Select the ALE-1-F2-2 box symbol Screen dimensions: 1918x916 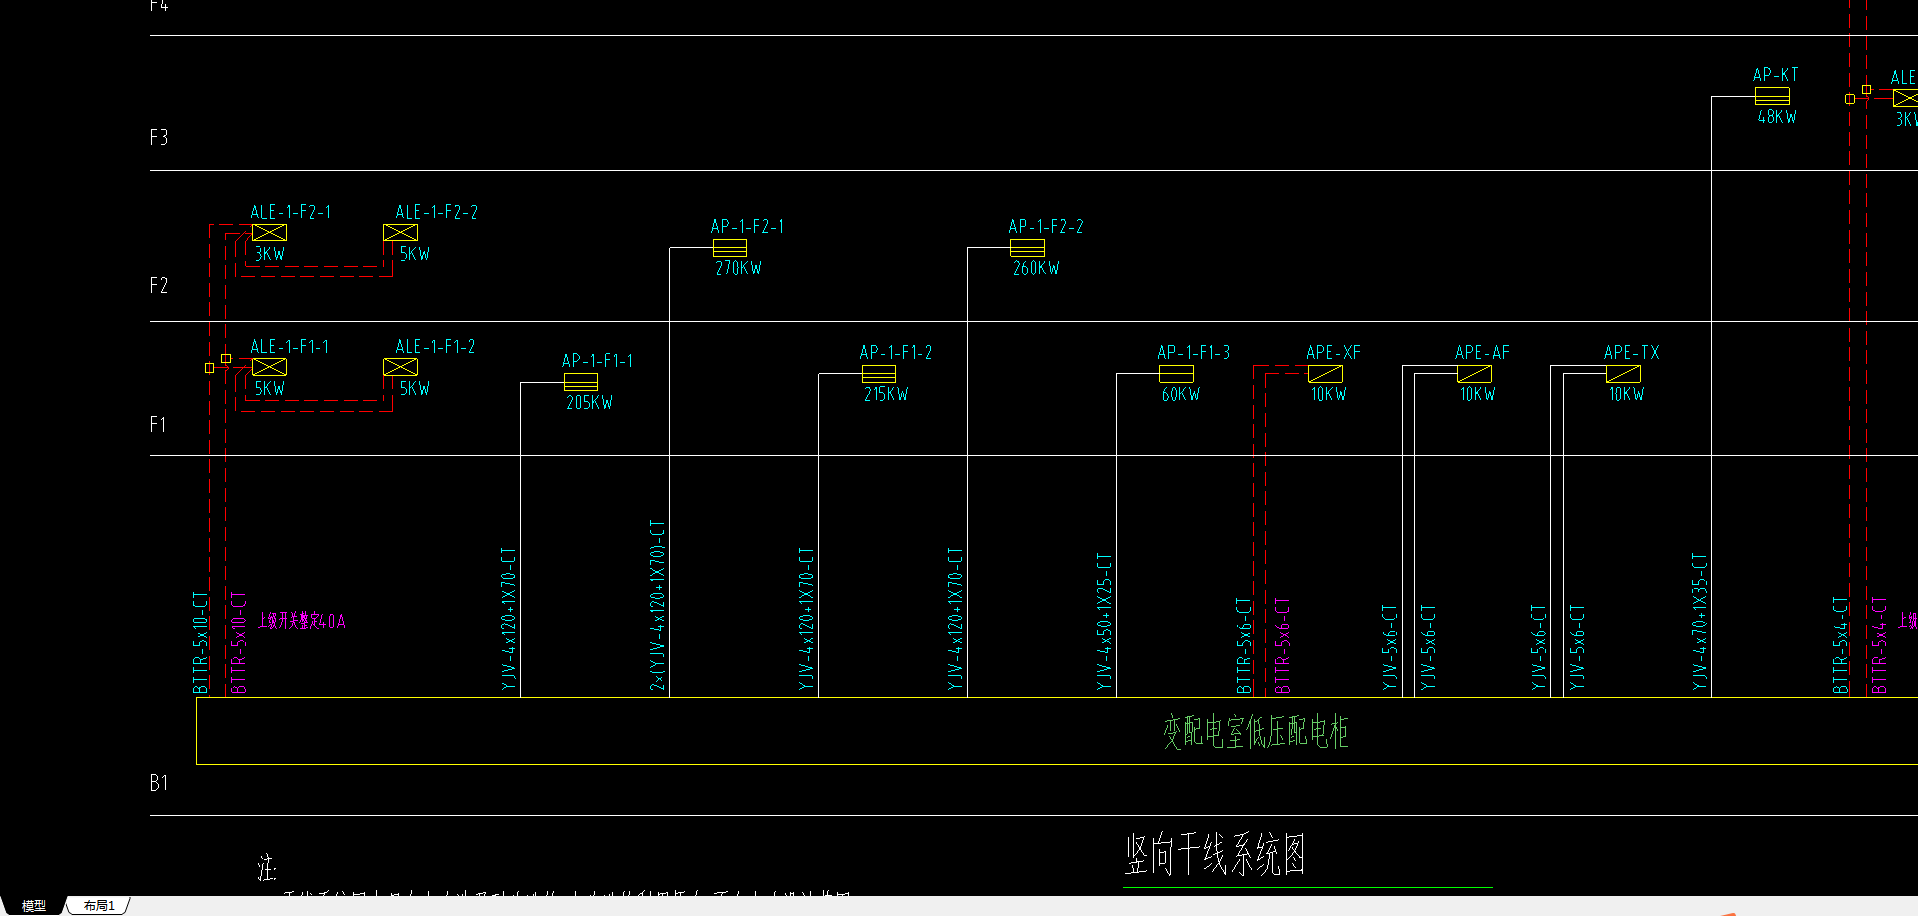click(400, 233)
